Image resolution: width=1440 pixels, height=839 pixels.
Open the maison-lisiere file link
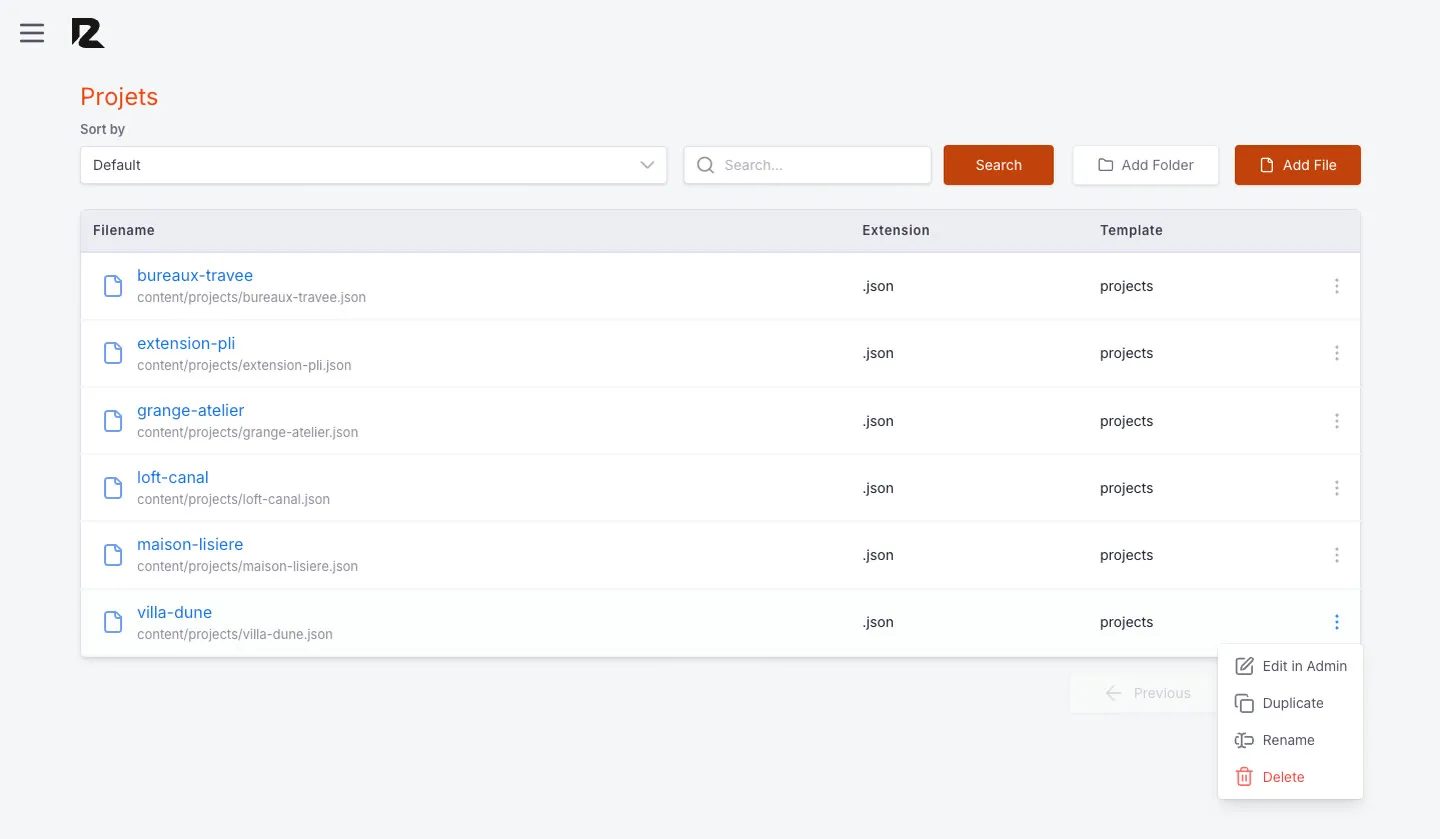[x=190, y=544]
